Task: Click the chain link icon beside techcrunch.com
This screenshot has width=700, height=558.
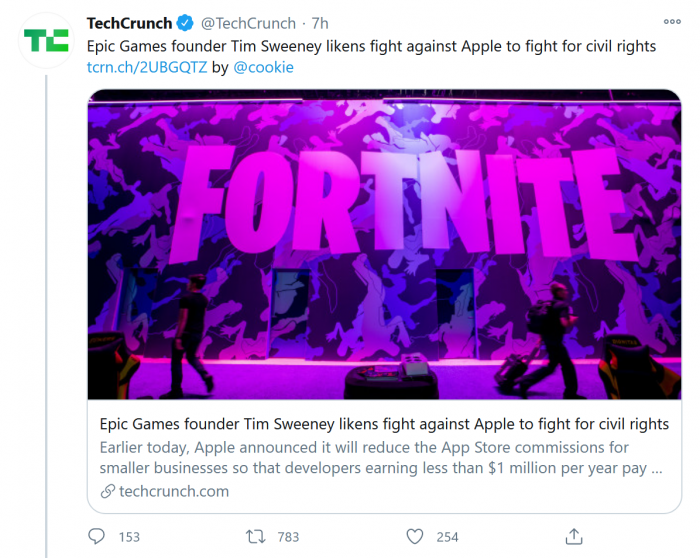Action: click(x=108, y=491)
